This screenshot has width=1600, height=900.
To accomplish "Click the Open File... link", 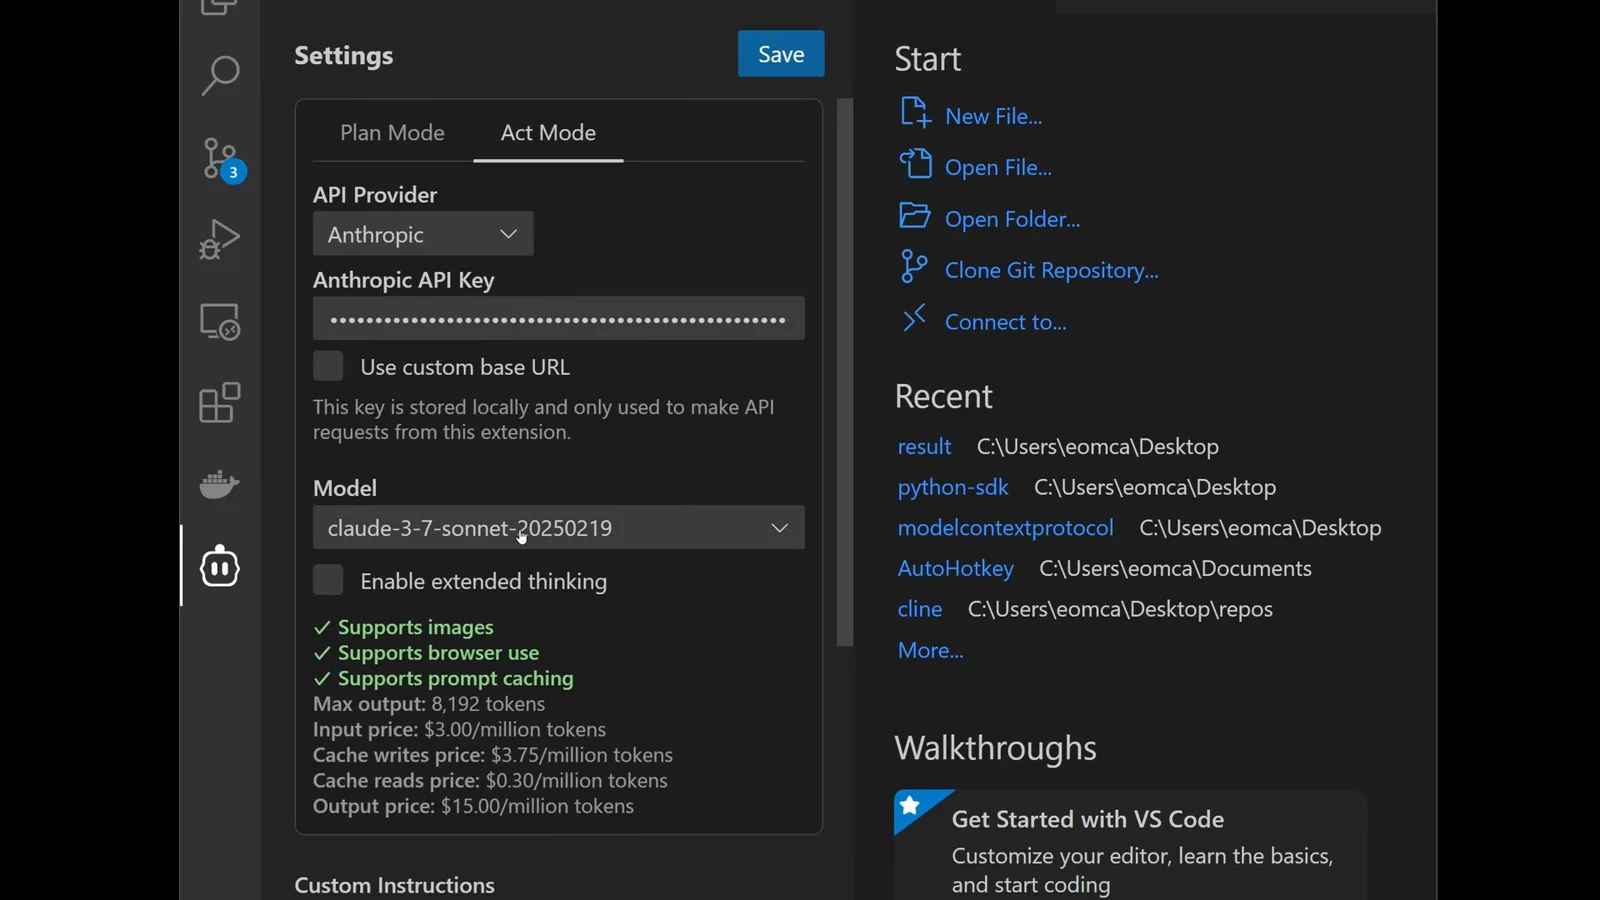I will pos(998,167).
